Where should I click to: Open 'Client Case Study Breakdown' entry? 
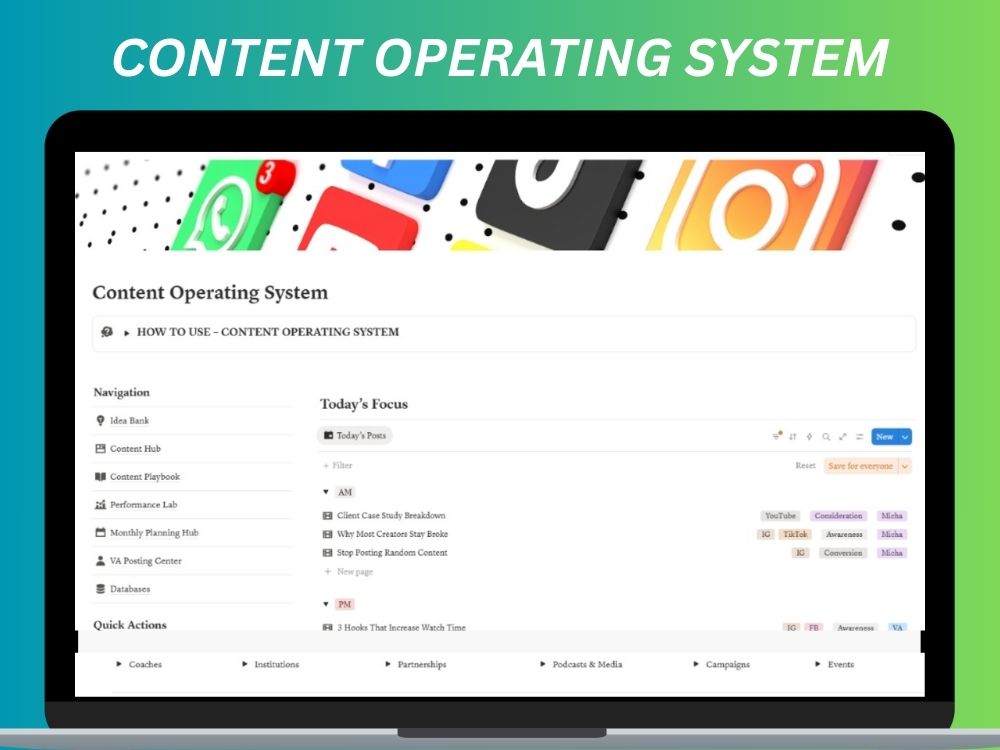pyautogui.click(x=391, y=515)
